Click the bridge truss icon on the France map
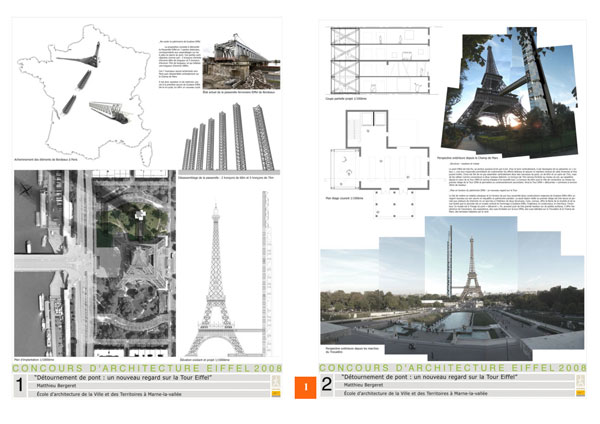The height and width of the screenshot is (424, 600). coord(109,112)
